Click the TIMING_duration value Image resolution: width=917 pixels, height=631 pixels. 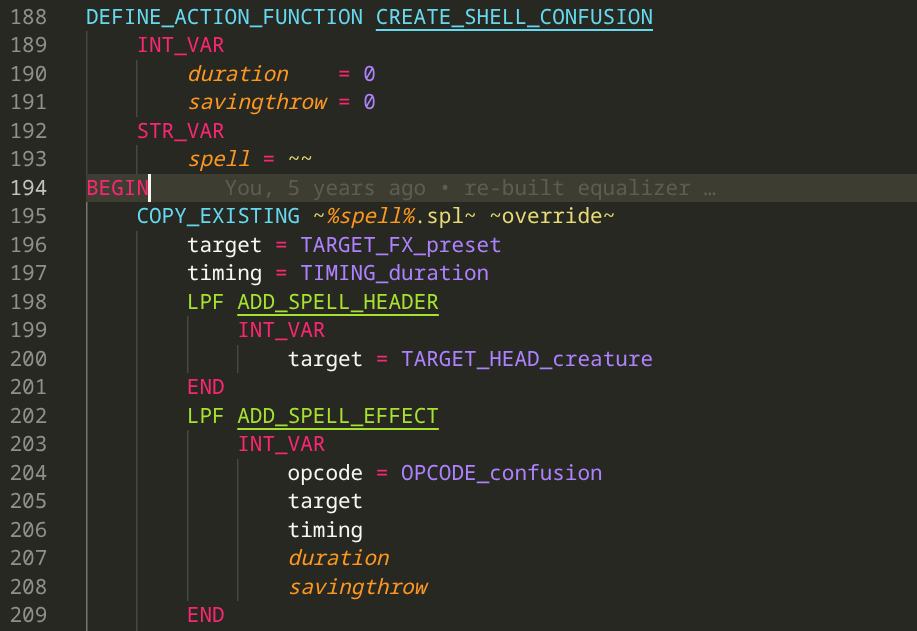(393, 273)
